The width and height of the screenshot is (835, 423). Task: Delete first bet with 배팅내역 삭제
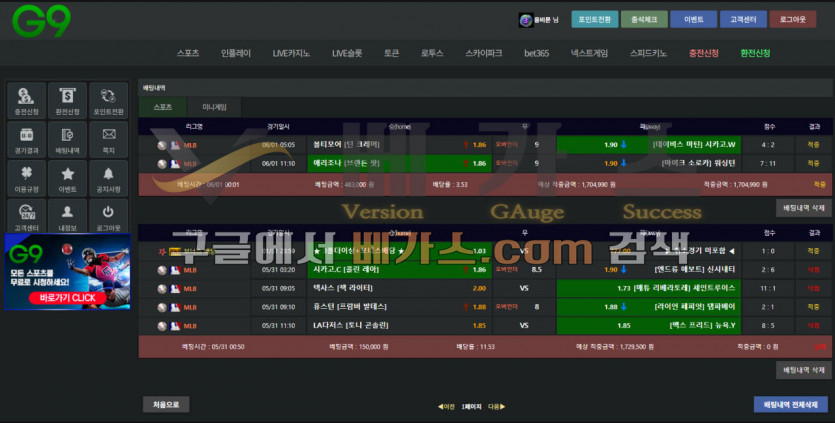click(804, 208)
